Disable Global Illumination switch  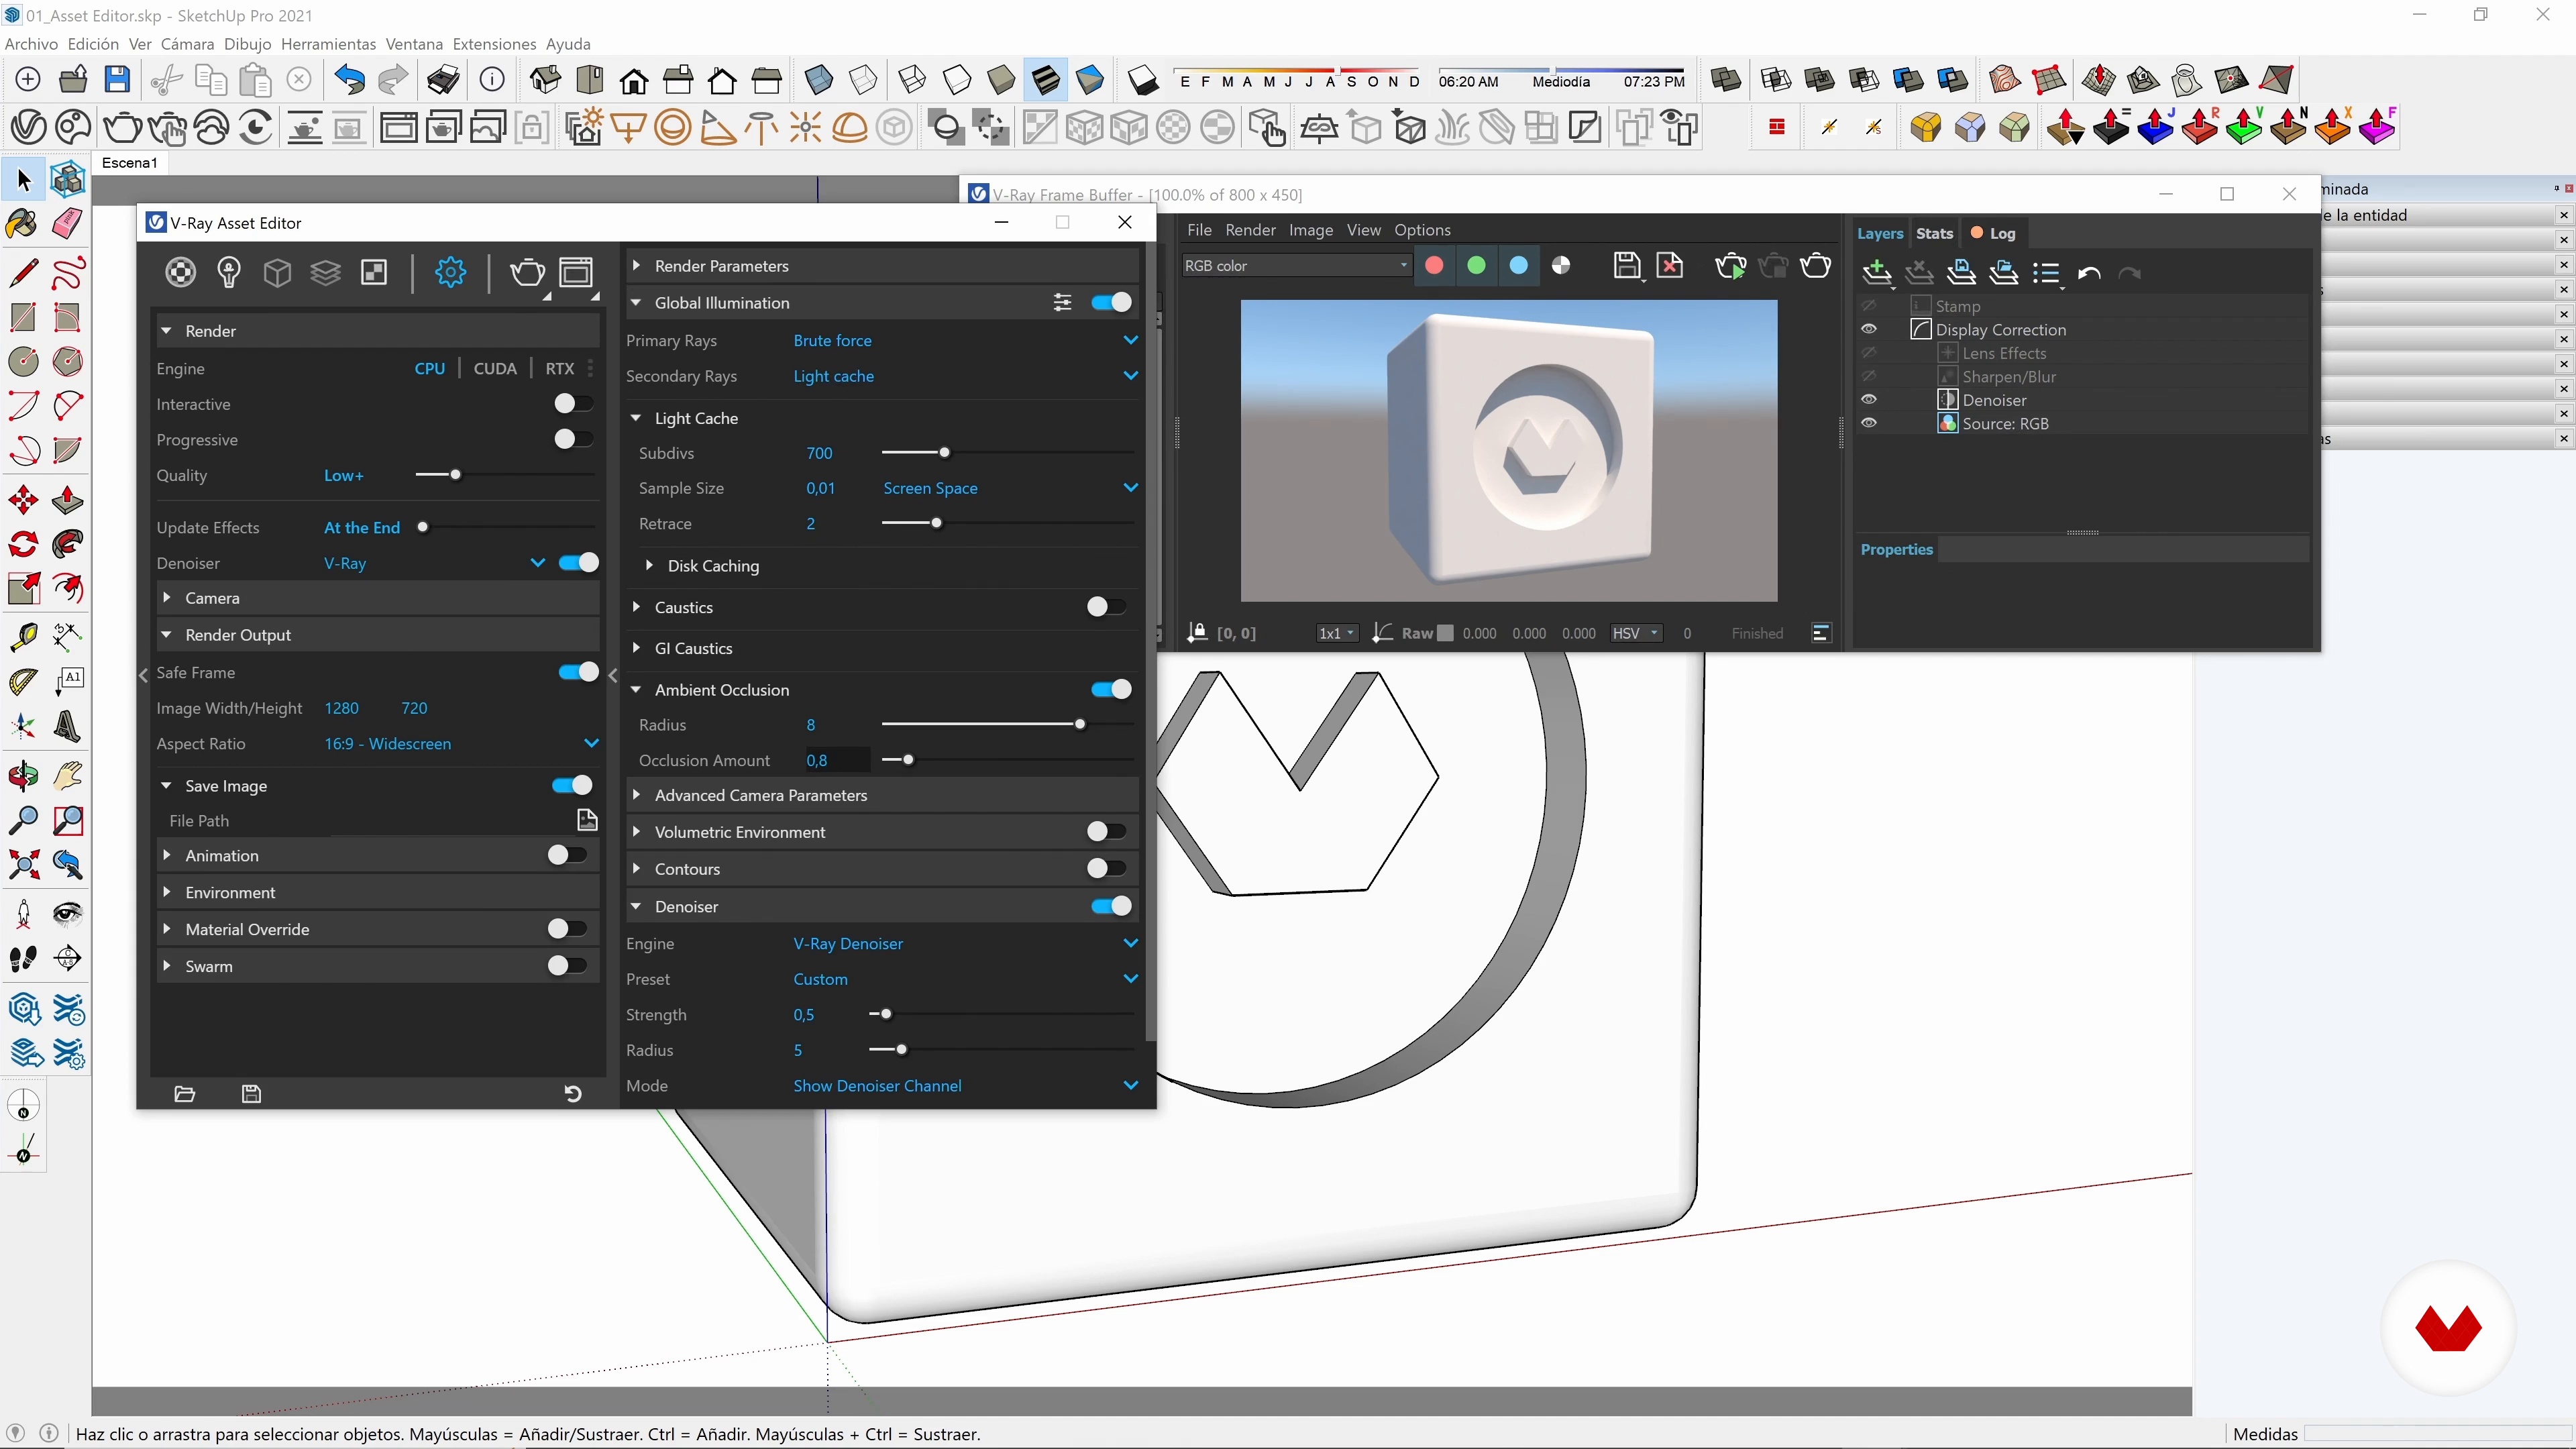coord(1111,303)
